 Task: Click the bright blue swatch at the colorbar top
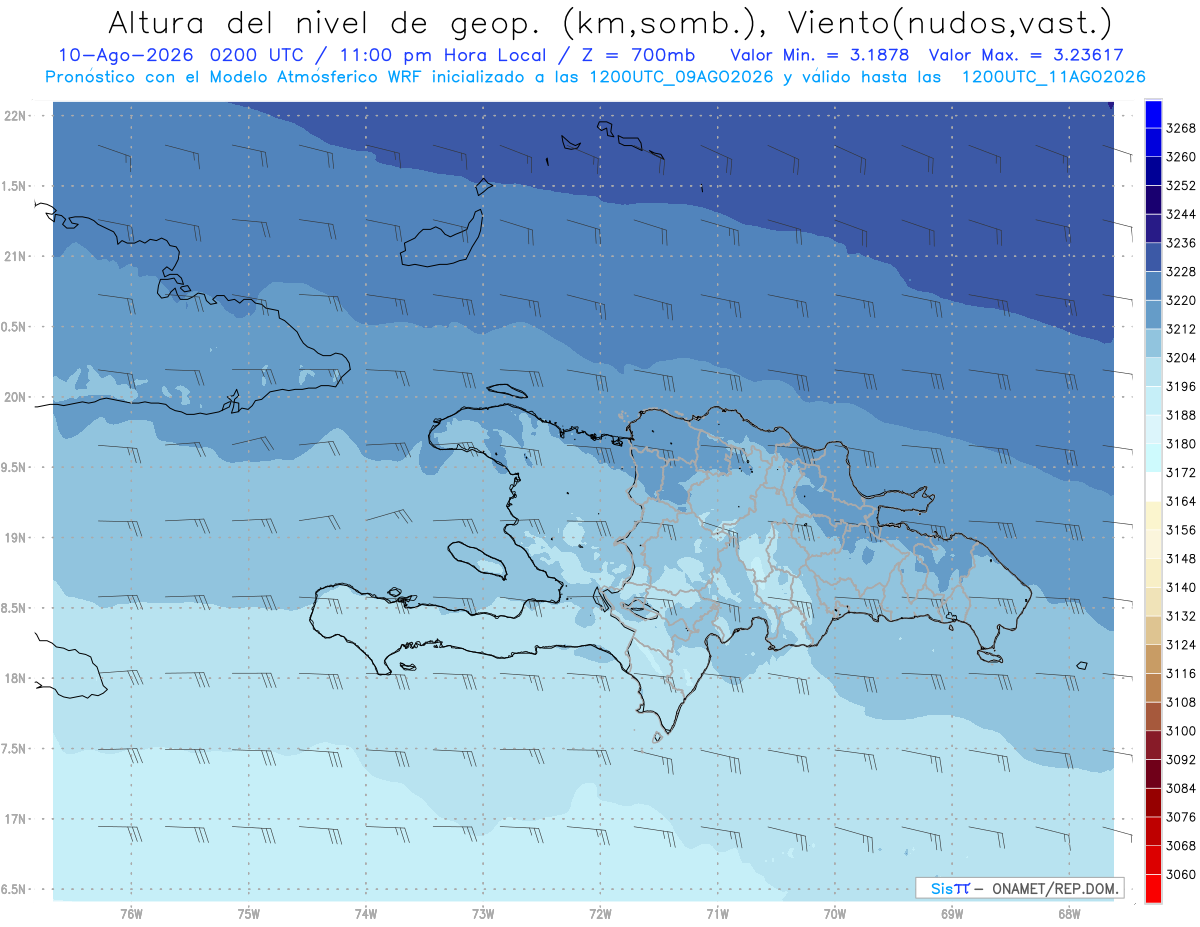tap(1153, 114)
